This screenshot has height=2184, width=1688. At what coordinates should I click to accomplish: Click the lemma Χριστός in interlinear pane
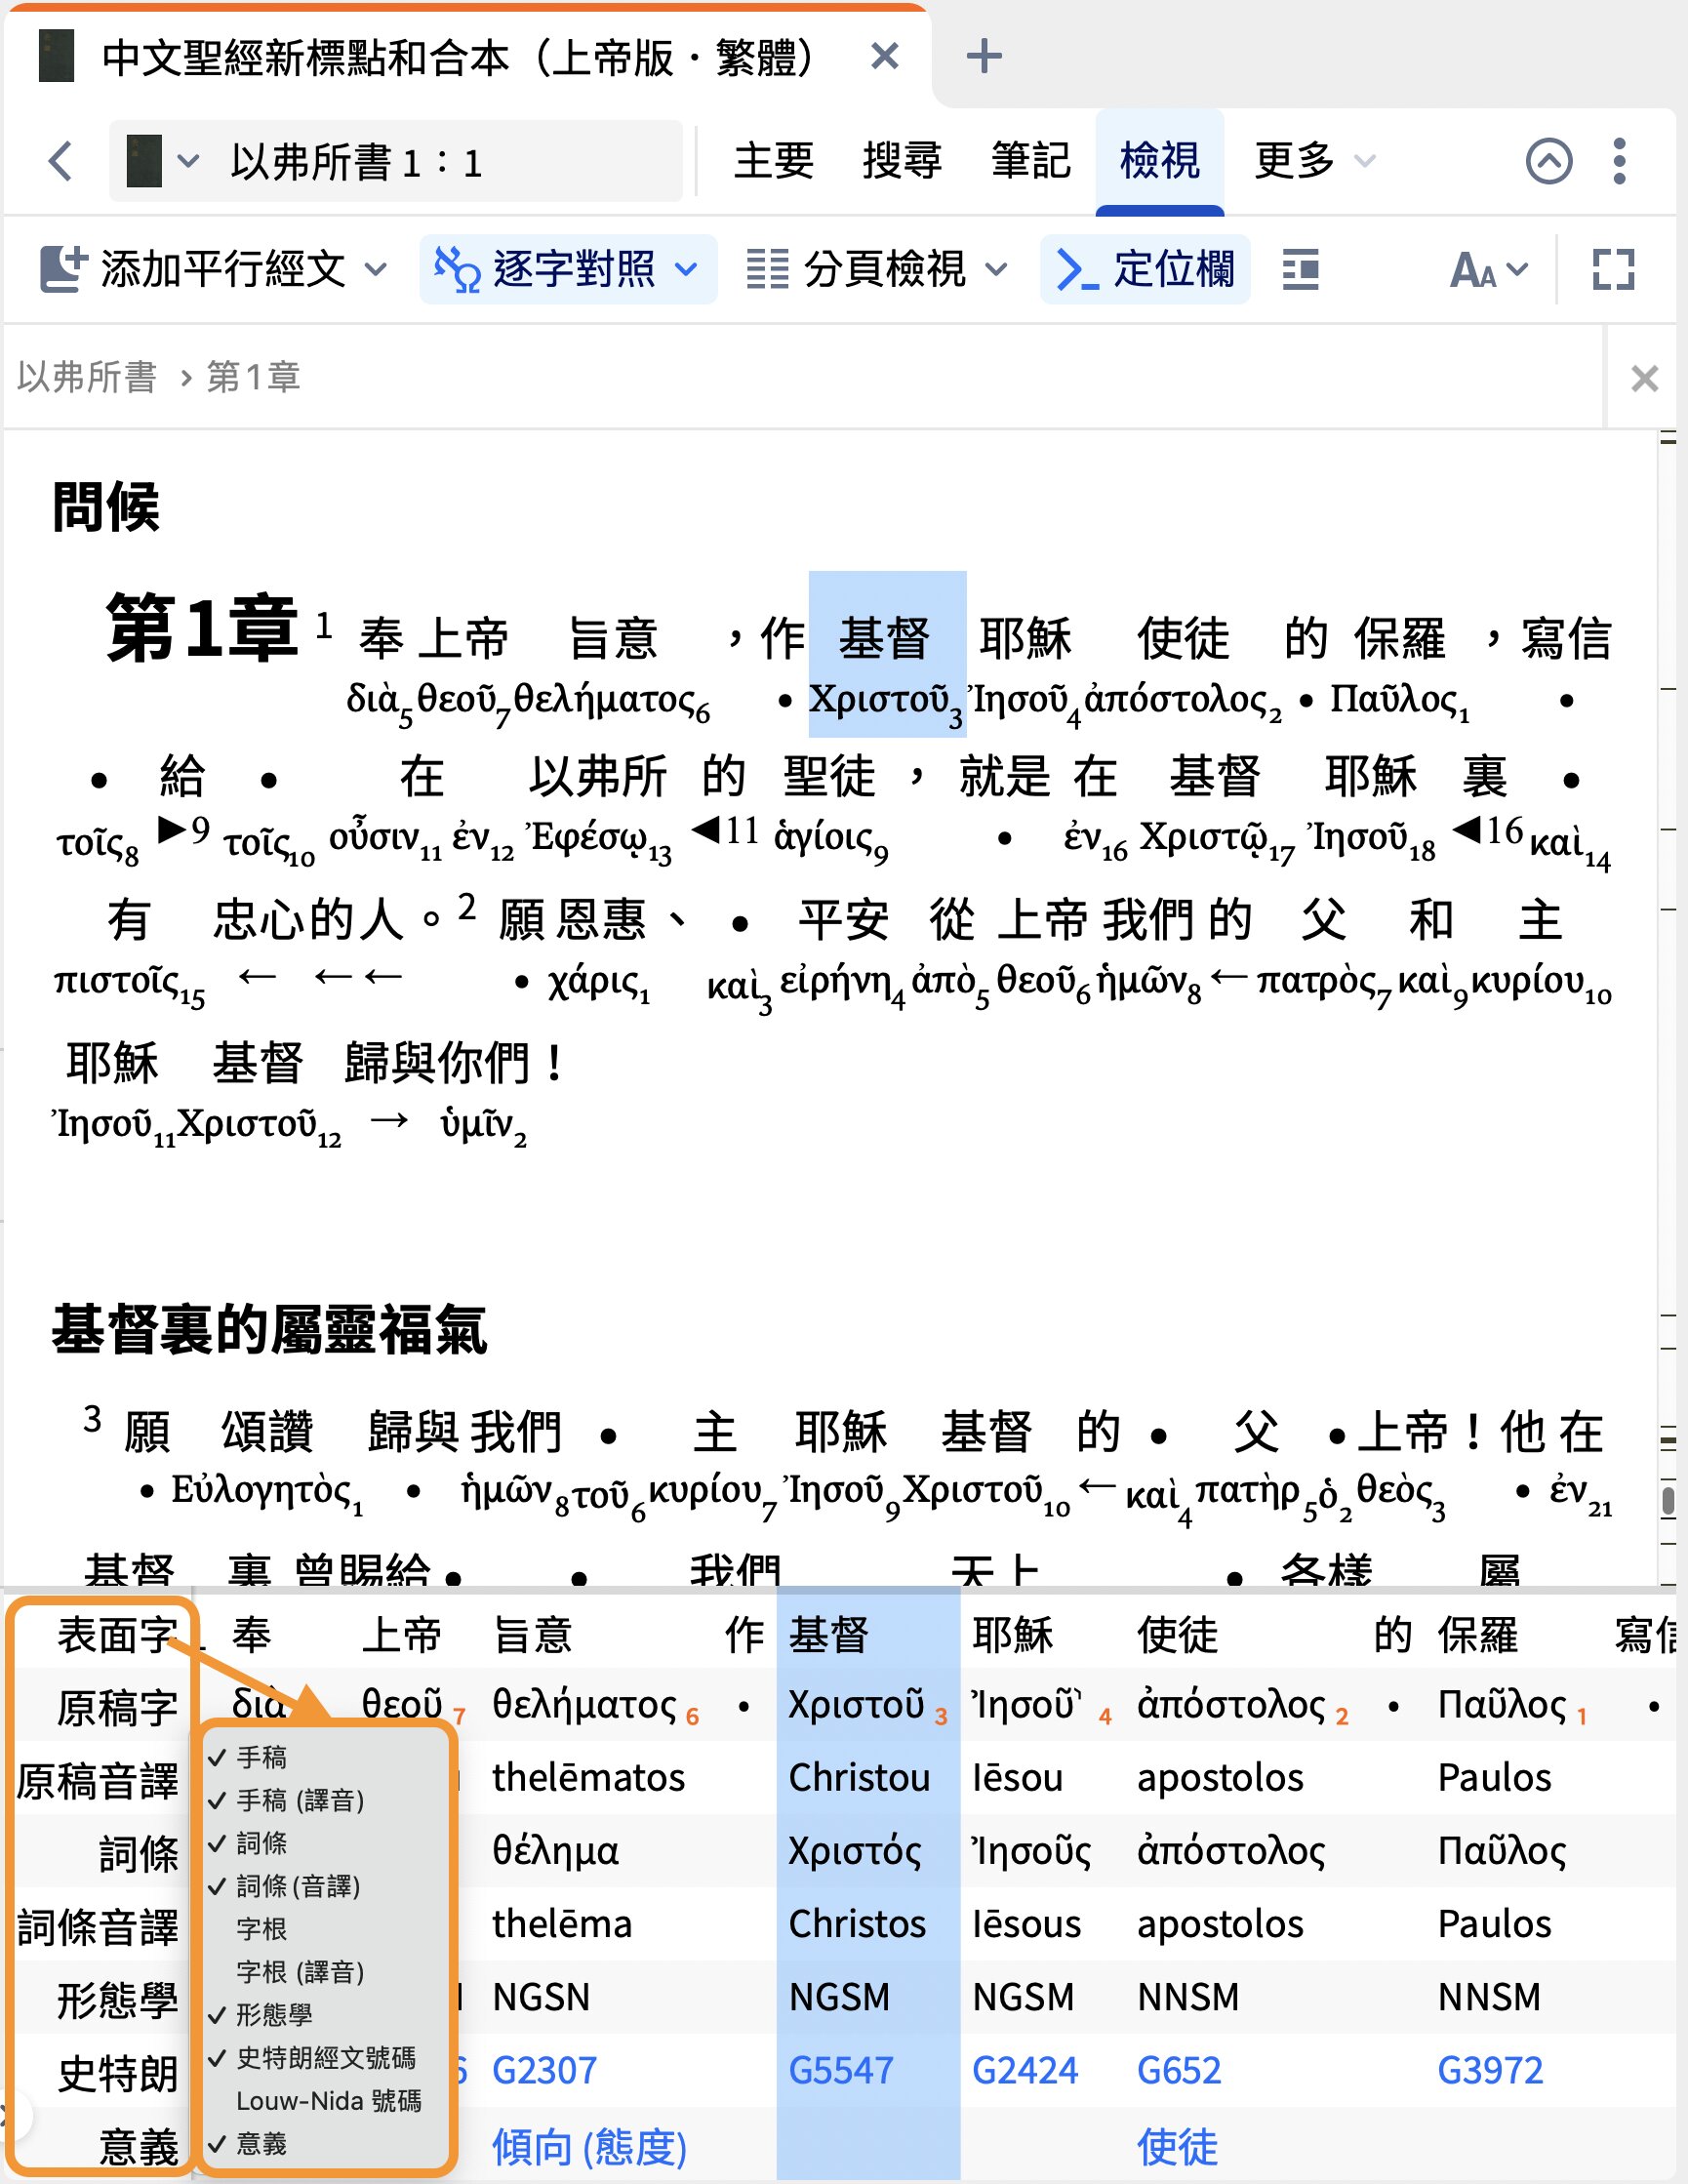pyautogui.click(x=855, y=1851)
